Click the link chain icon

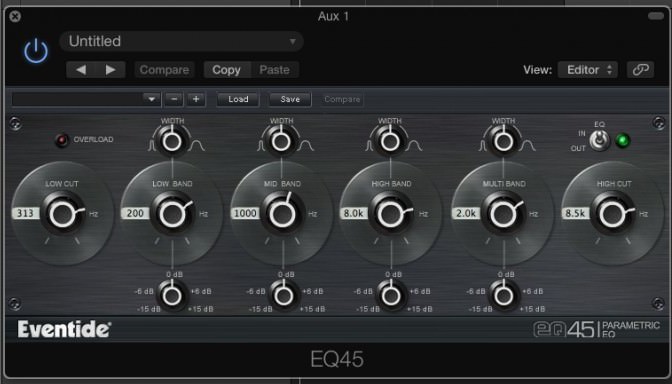(640, 69)
